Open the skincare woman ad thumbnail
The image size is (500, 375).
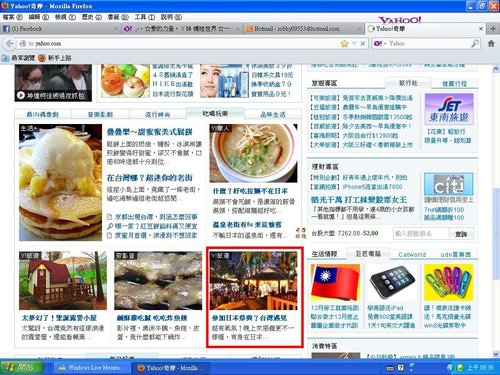click(x=224, y=81)
